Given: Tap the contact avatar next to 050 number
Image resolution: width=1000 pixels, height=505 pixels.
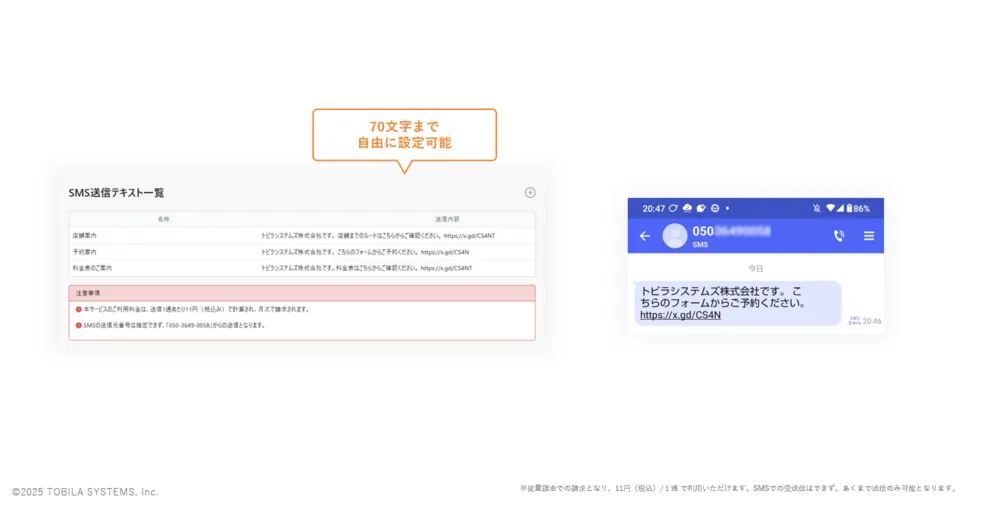Looking at the screenshot, I should [x=675, y=236].
